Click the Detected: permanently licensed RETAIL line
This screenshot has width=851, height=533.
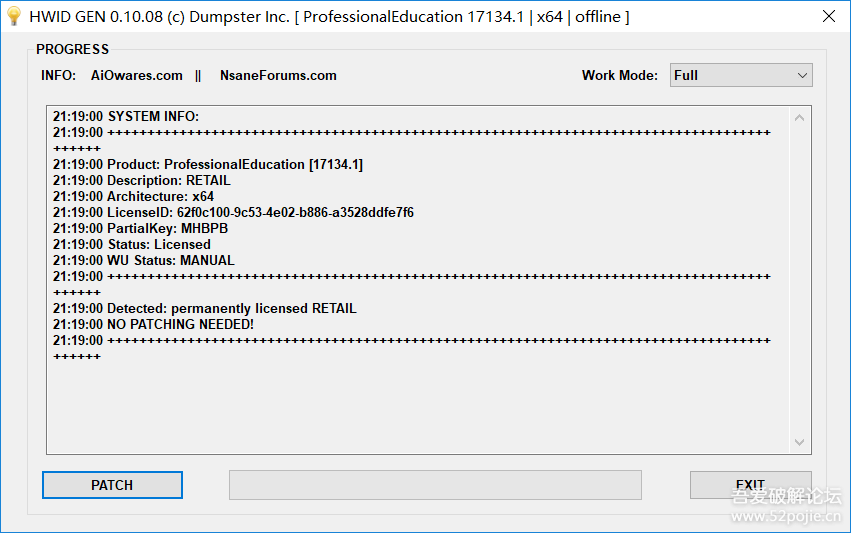(204, 308)
